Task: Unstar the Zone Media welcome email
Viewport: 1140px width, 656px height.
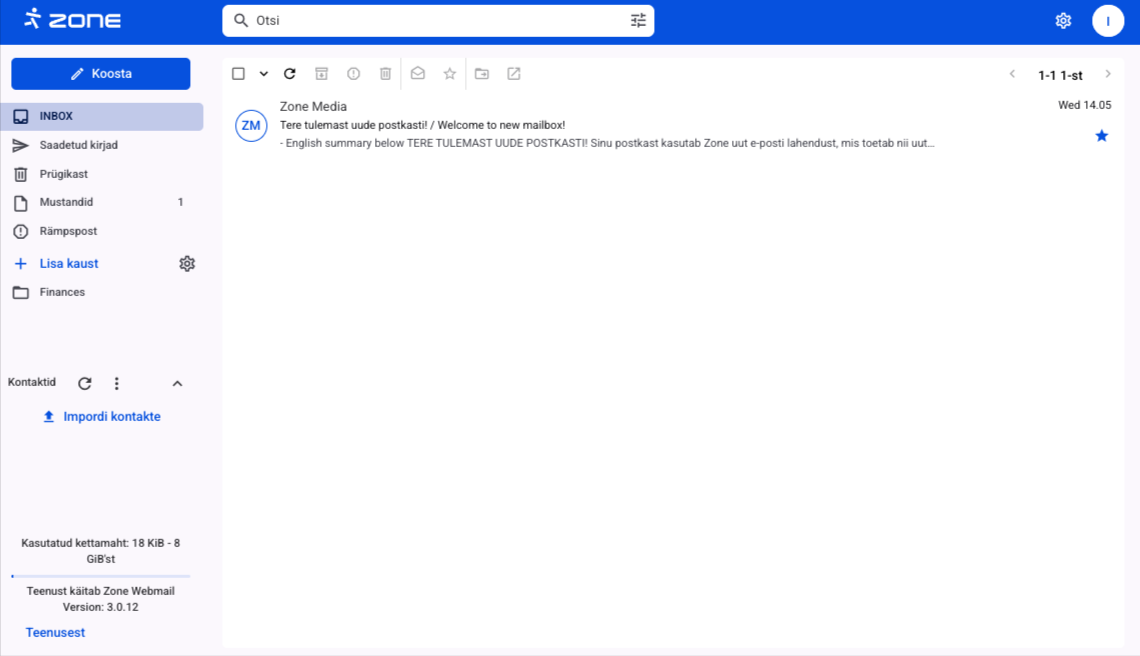Action: 1101,136
